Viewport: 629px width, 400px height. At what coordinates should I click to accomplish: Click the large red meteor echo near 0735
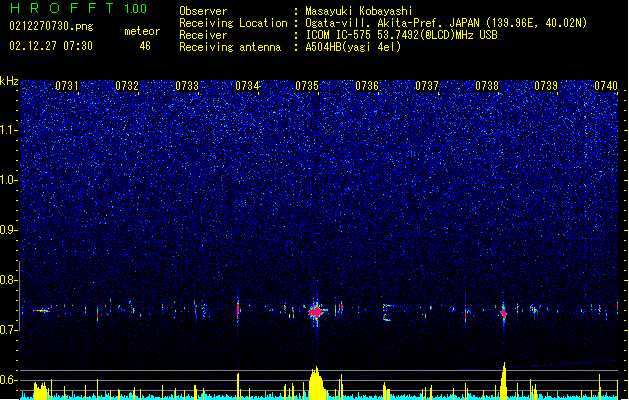point(317,312)
